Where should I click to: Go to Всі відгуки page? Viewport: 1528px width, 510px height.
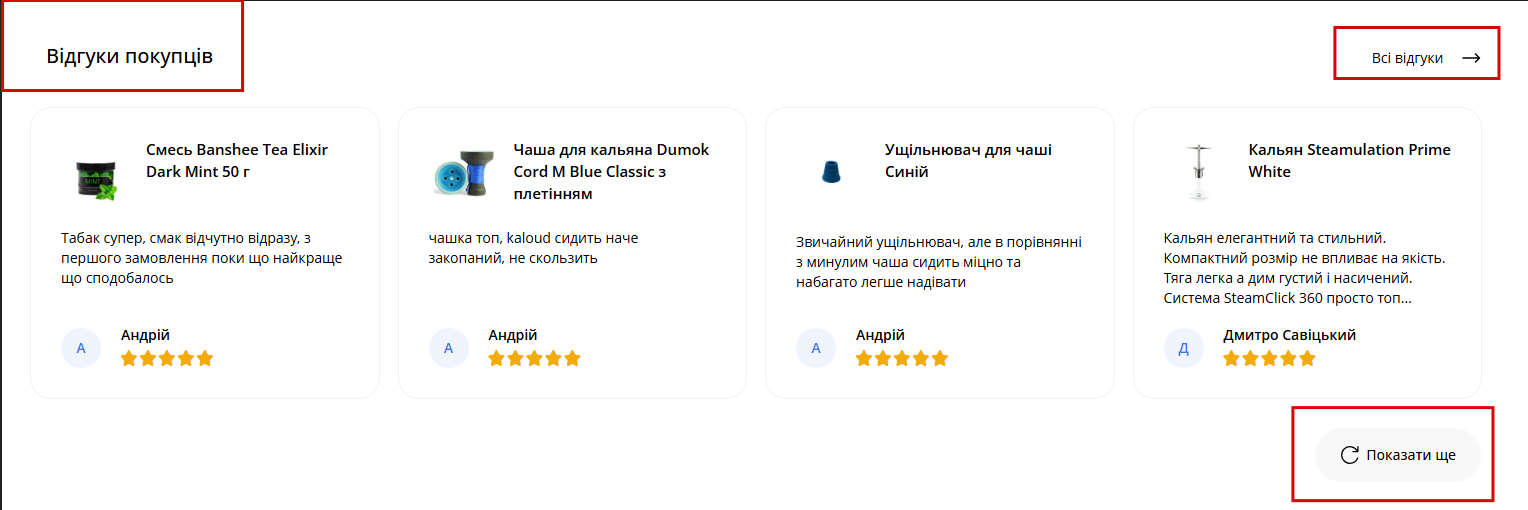point(1407,58)
